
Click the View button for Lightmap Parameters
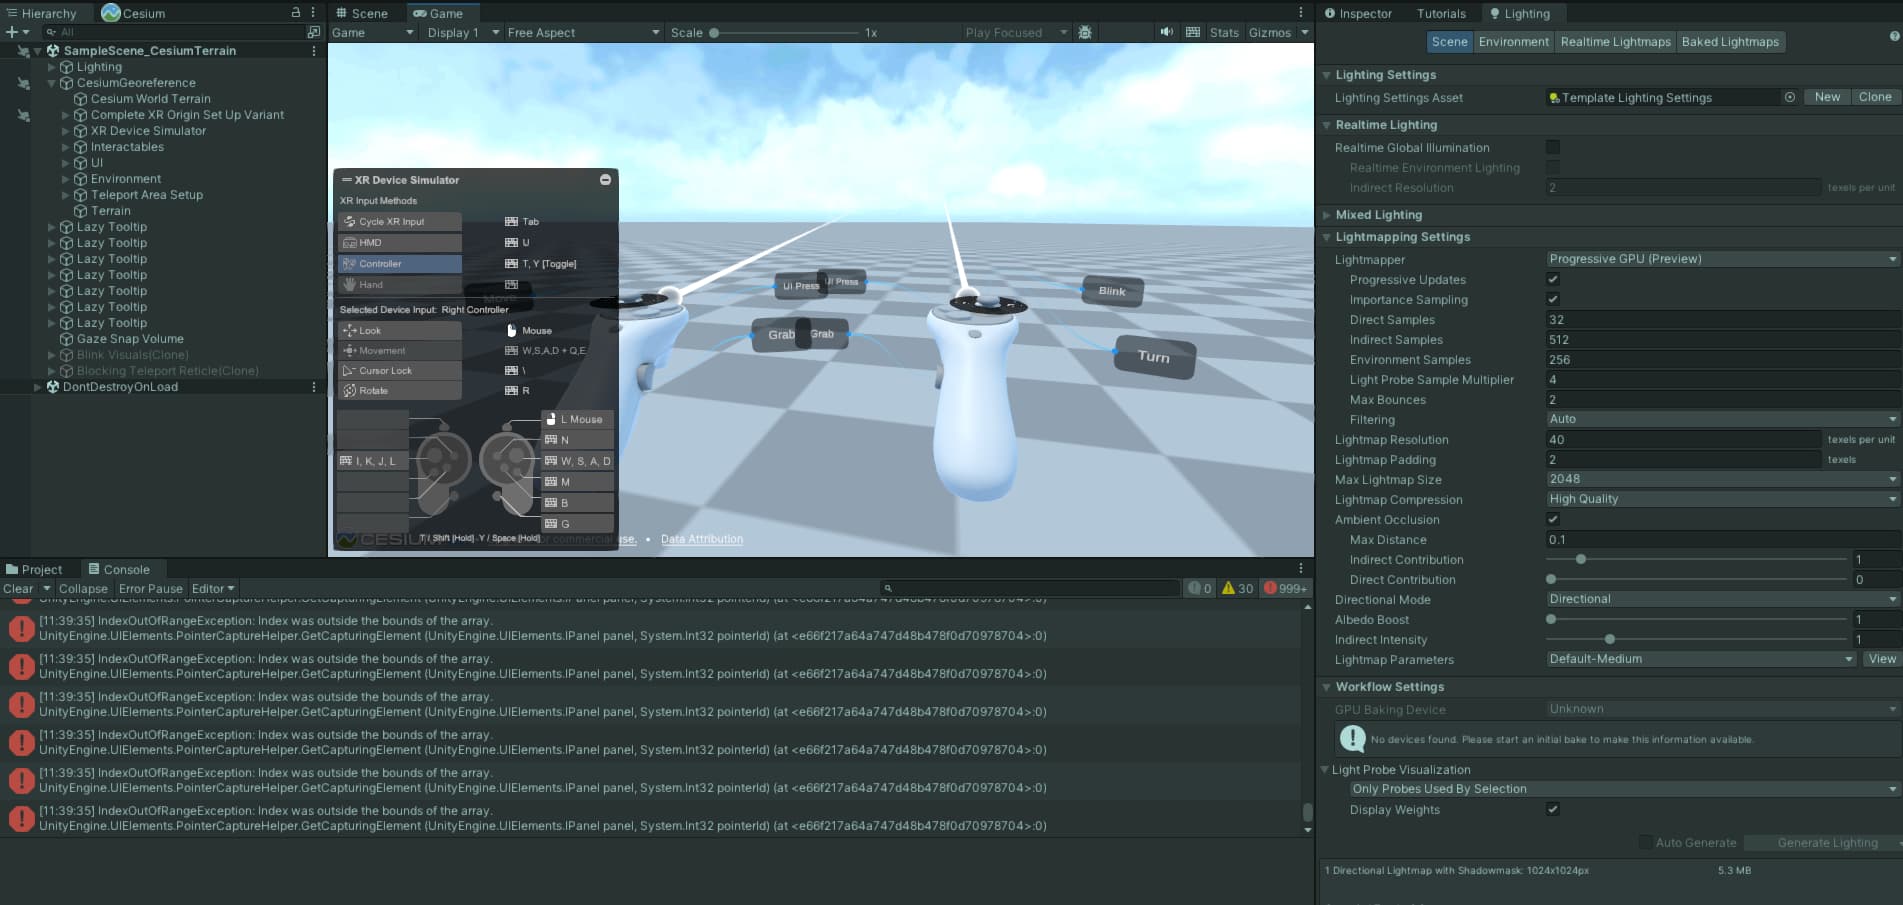[1881, 659]
